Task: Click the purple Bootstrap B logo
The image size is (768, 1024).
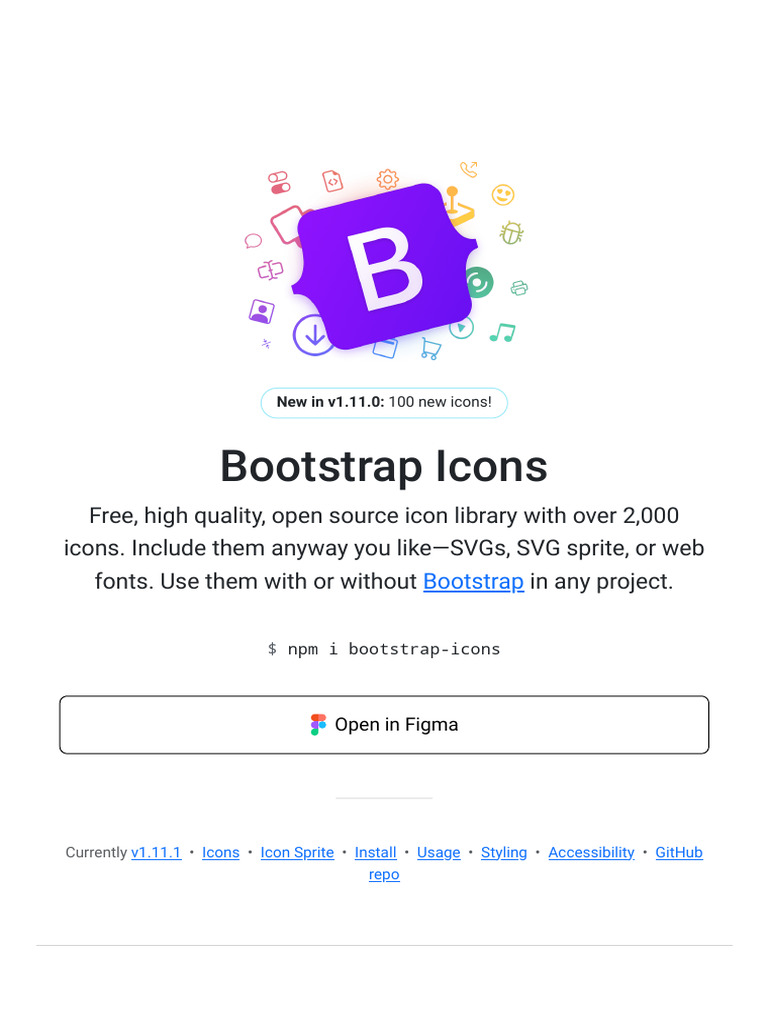Action: click(384, 266)
